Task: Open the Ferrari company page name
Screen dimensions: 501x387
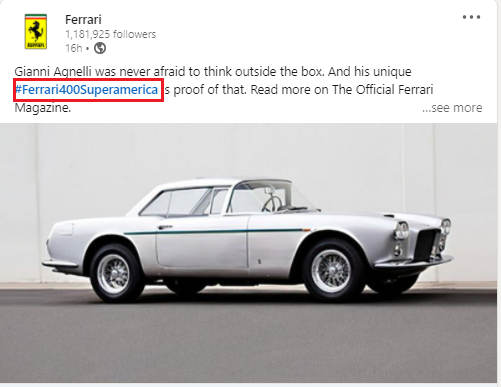Action: tap(83, 20)
